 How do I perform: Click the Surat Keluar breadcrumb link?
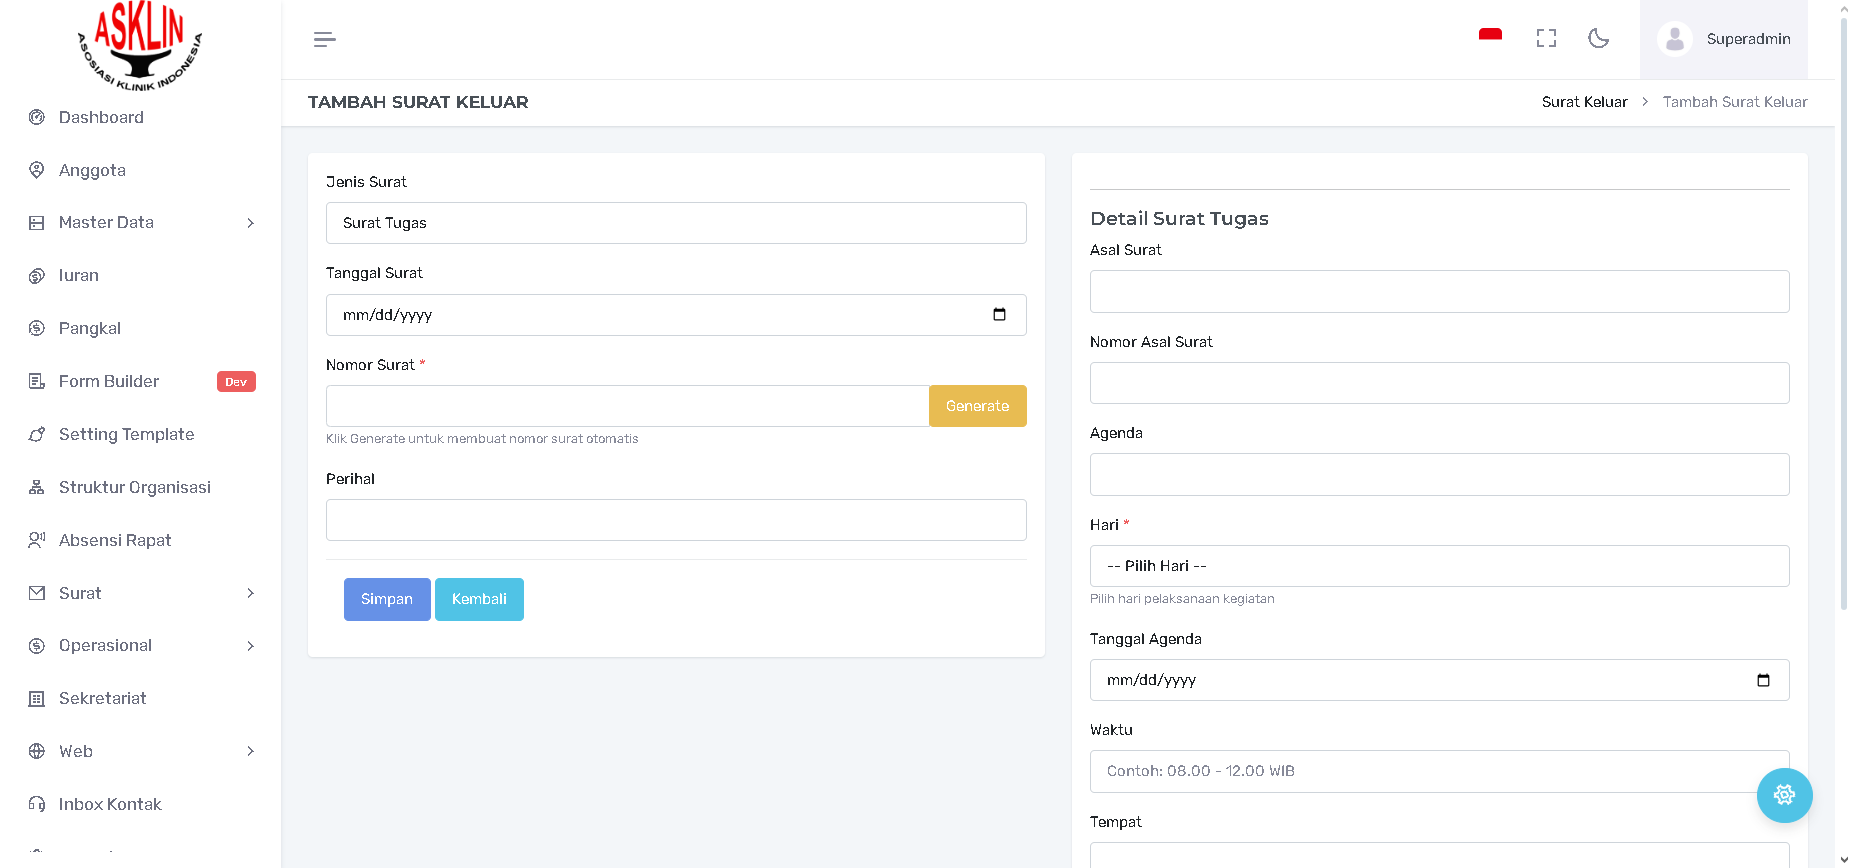click(x=1584, y=102)
